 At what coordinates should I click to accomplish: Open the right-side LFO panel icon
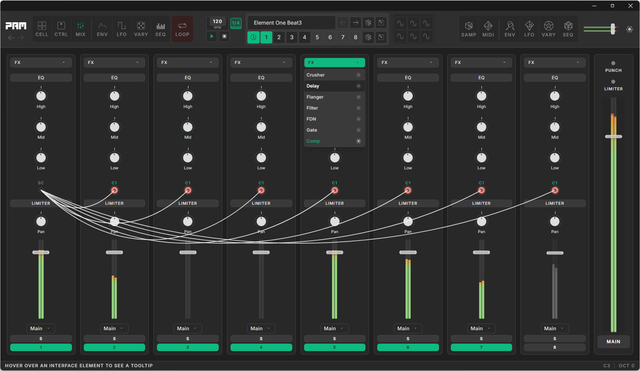pos(529,29)
